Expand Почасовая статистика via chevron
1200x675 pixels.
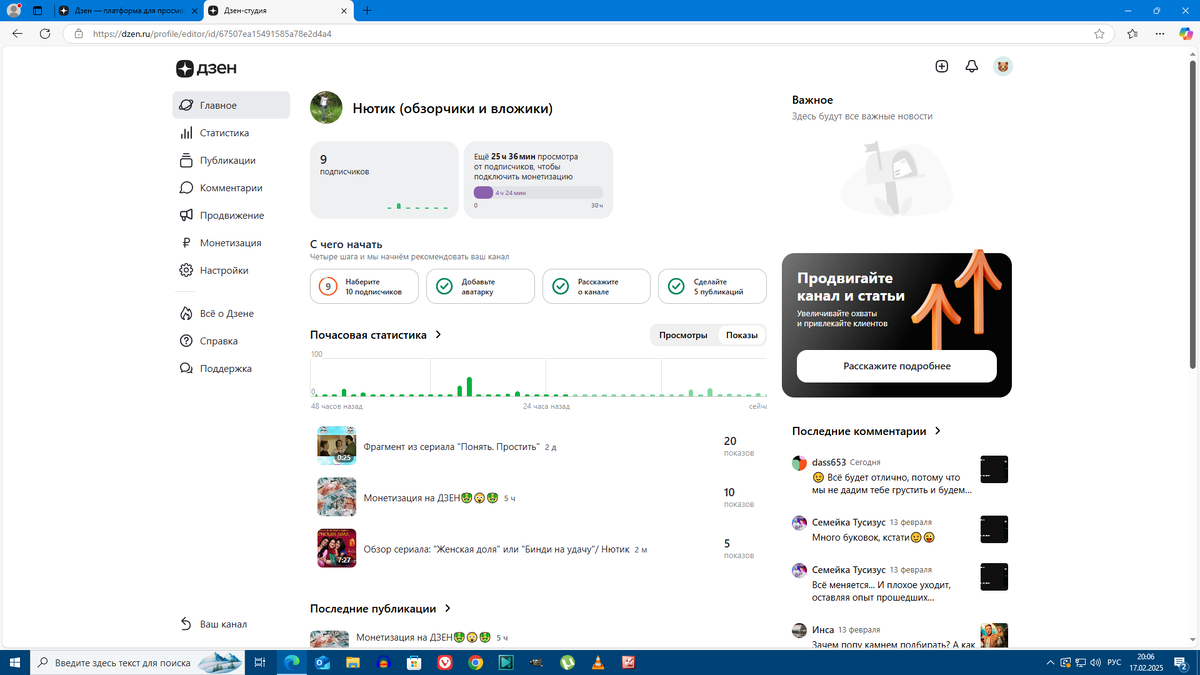coord(438,335)
